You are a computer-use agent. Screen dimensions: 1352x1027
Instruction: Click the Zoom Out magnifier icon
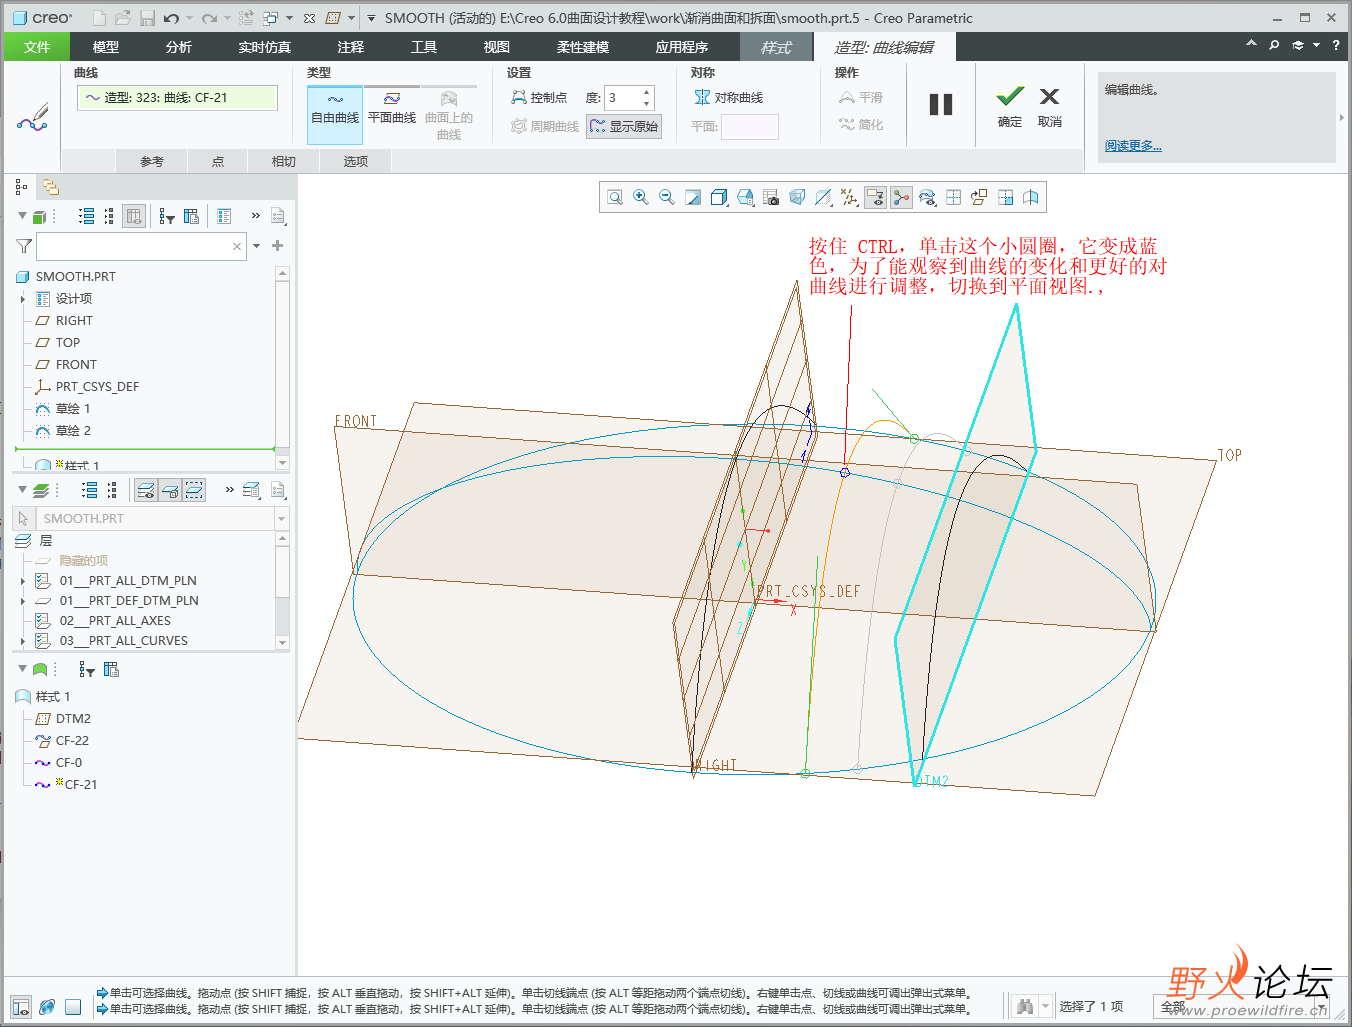click(667, 197)
